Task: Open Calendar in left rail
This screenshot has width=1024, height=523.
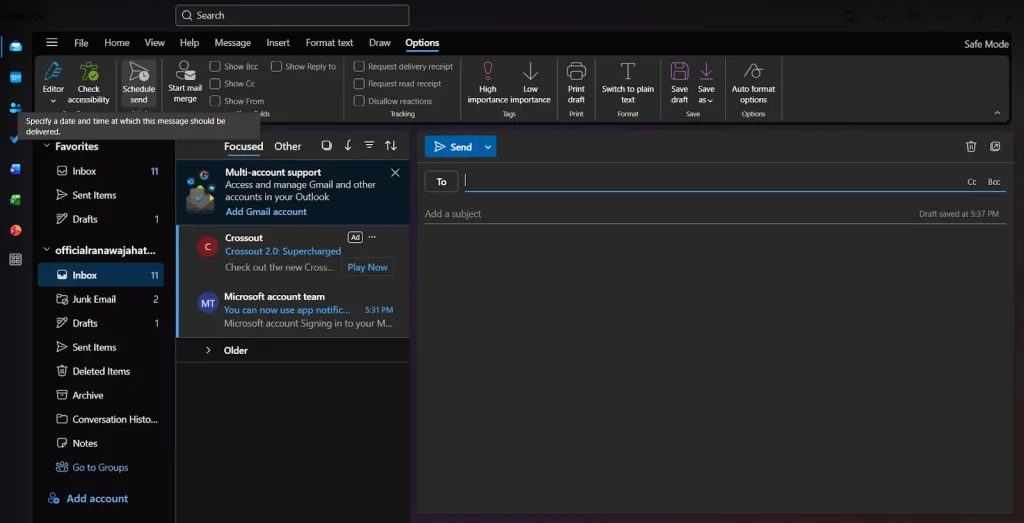Action: pyautogui.click(x=16, y=77)
